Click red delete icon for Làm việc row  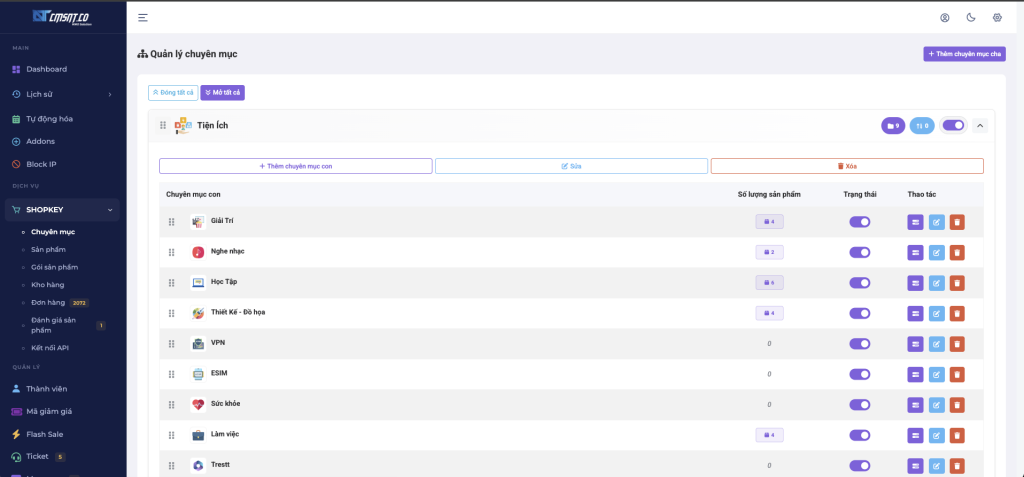coord(957,435)
